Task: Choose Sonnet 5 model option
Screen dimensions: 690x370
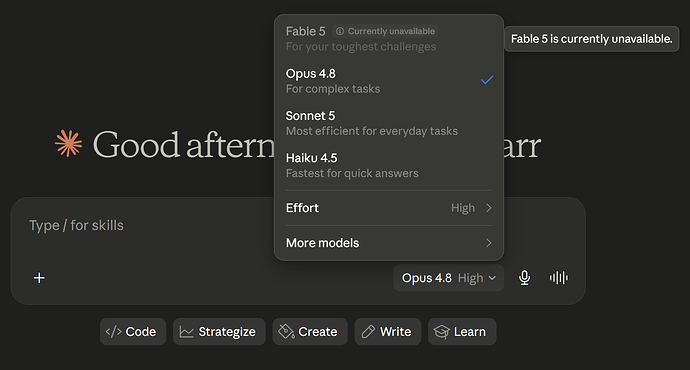Action: [389, 123]
